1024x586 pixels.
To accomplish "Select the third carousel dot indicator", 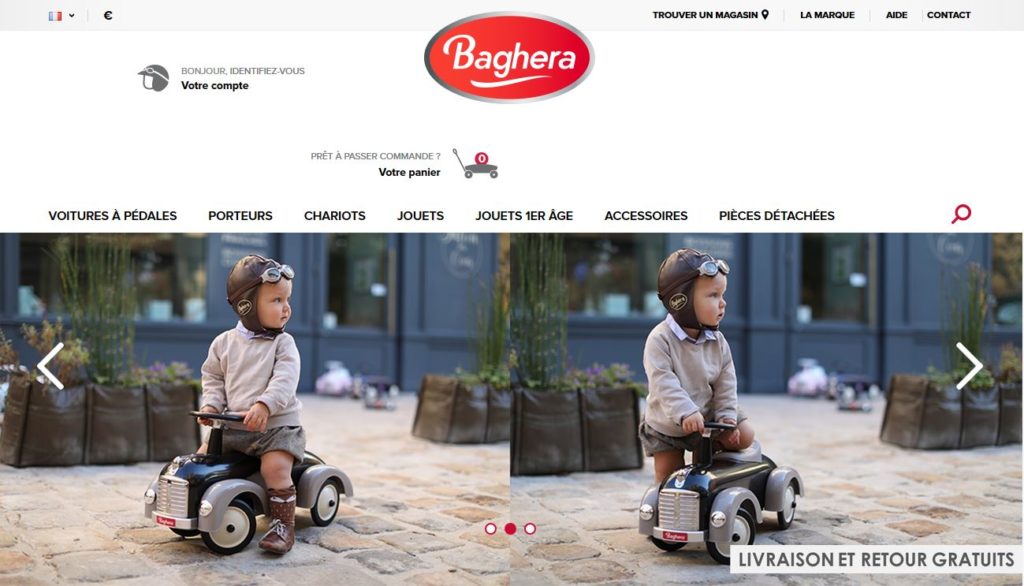I will click(530, 529).
